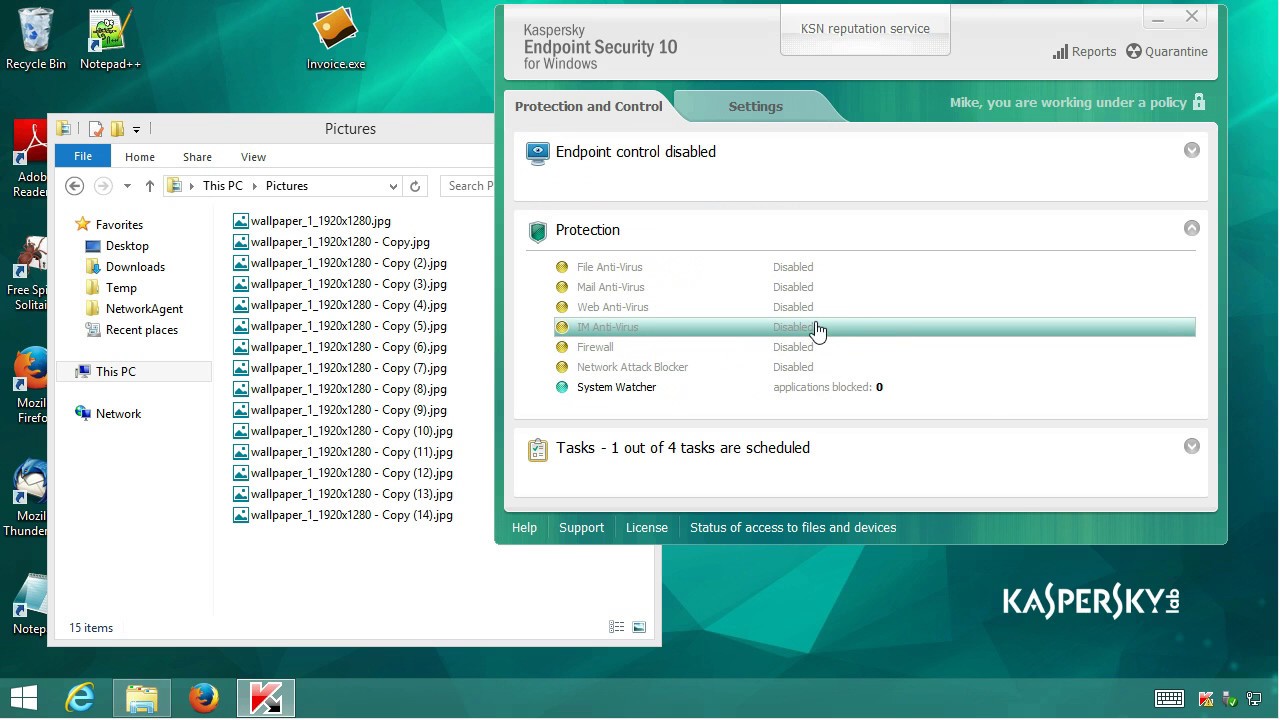Viewport: 1280px width, 720px height.
Task: Open the Support link
Action: tap(581, 527)
